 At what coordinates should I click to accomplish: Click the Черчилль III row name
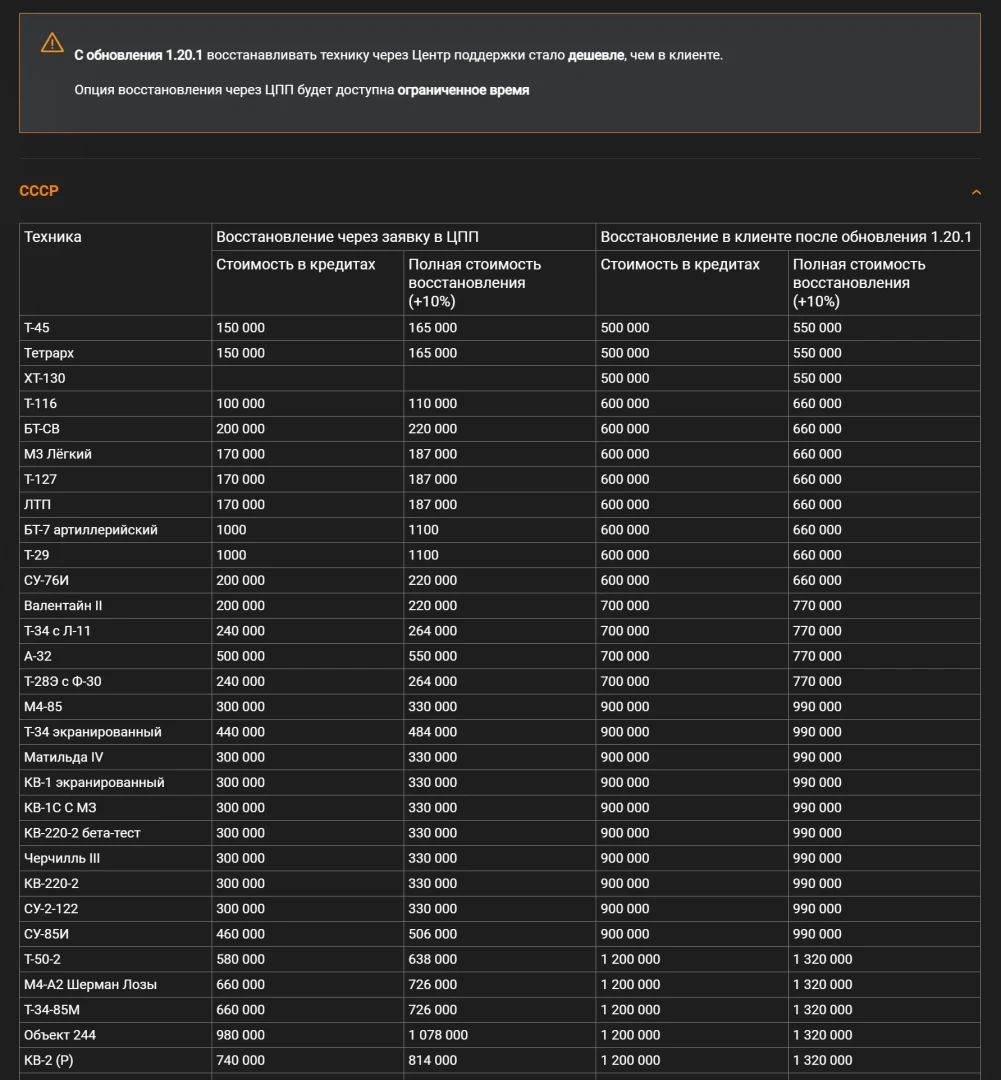click(62, 858)
